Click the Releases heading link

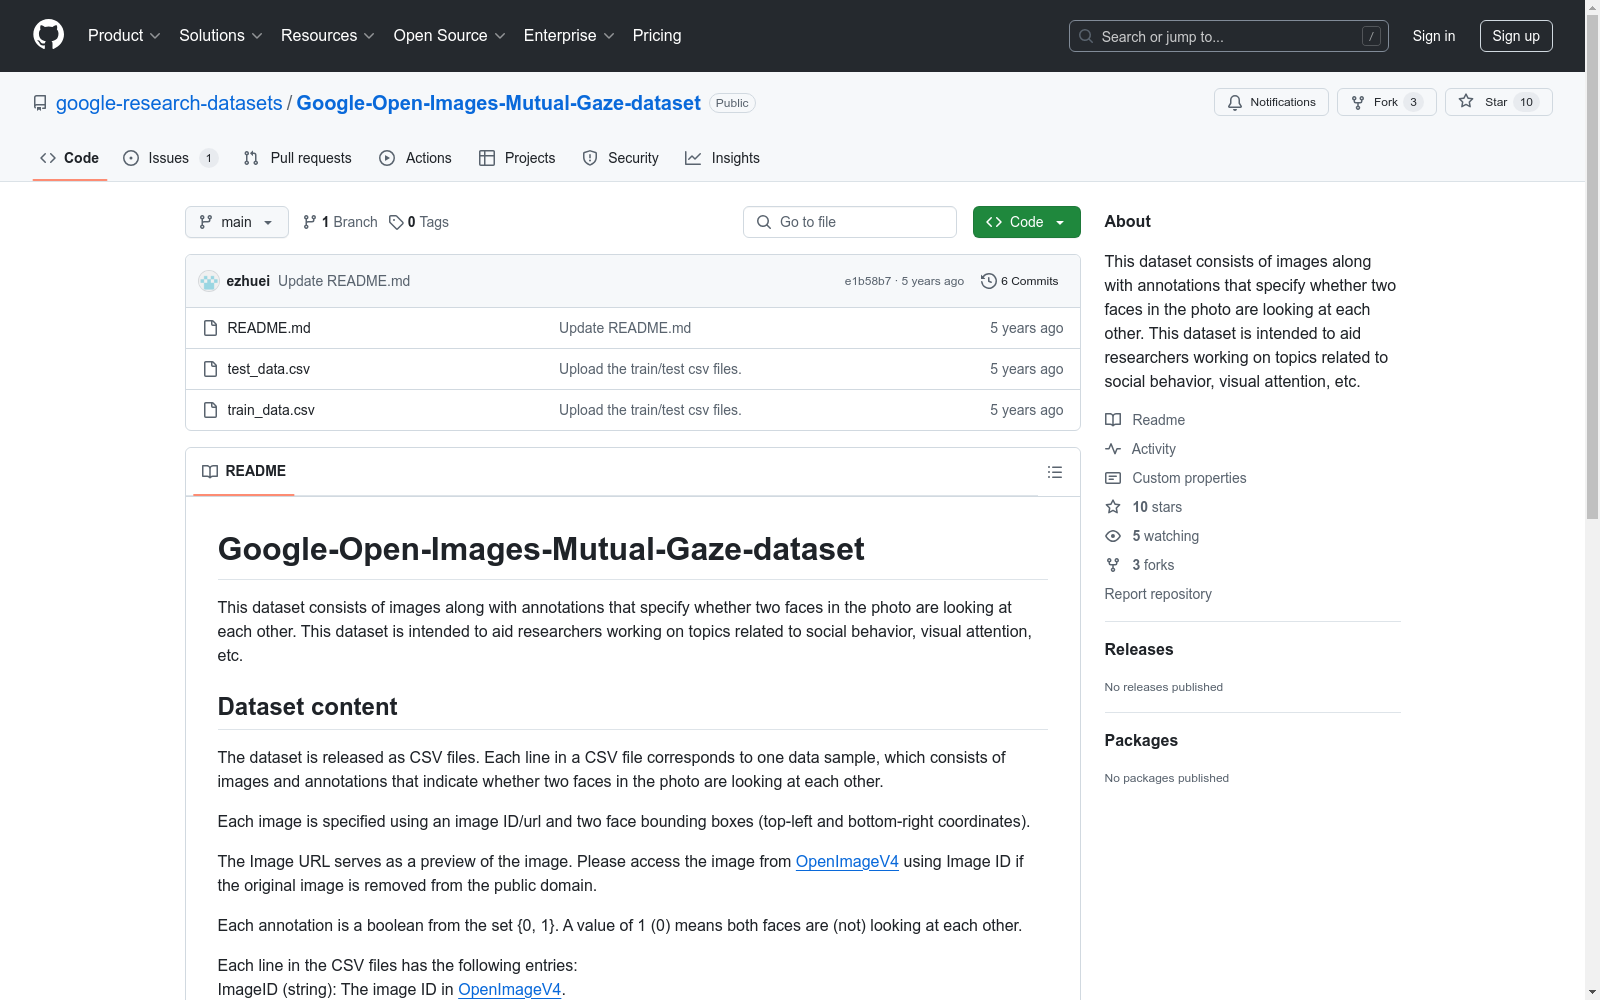point(1139,649)
